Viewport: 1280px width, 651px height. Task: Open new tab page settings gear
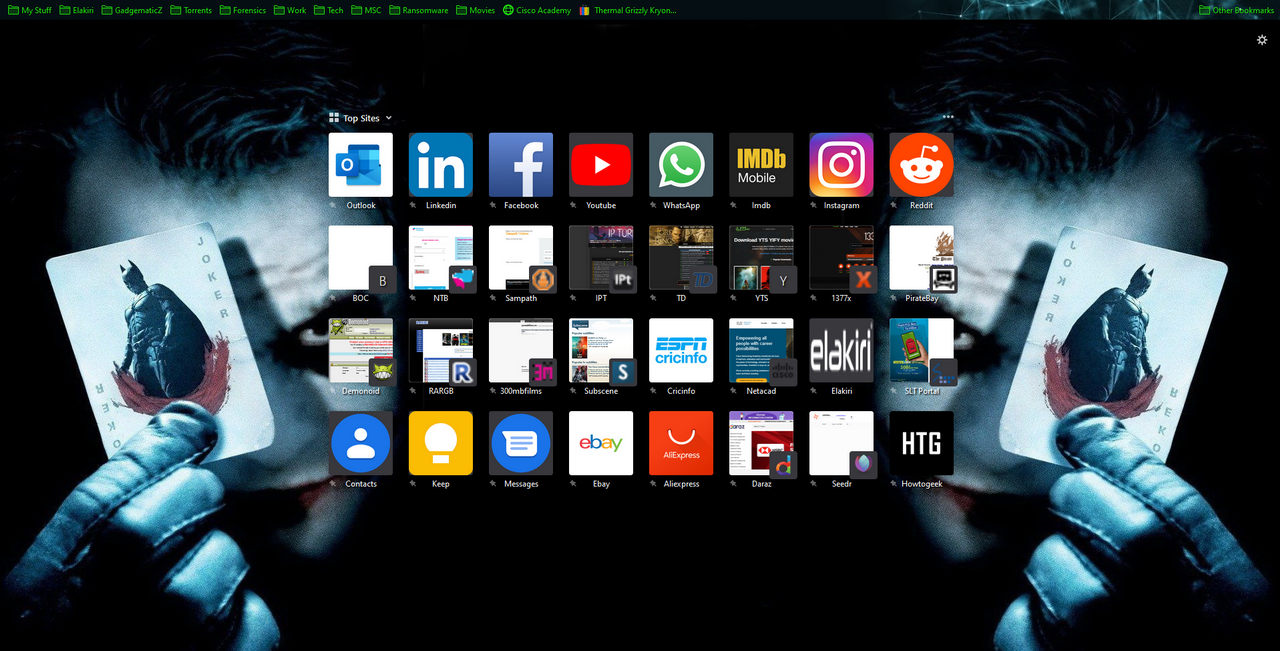click(x=1262, y=40)
